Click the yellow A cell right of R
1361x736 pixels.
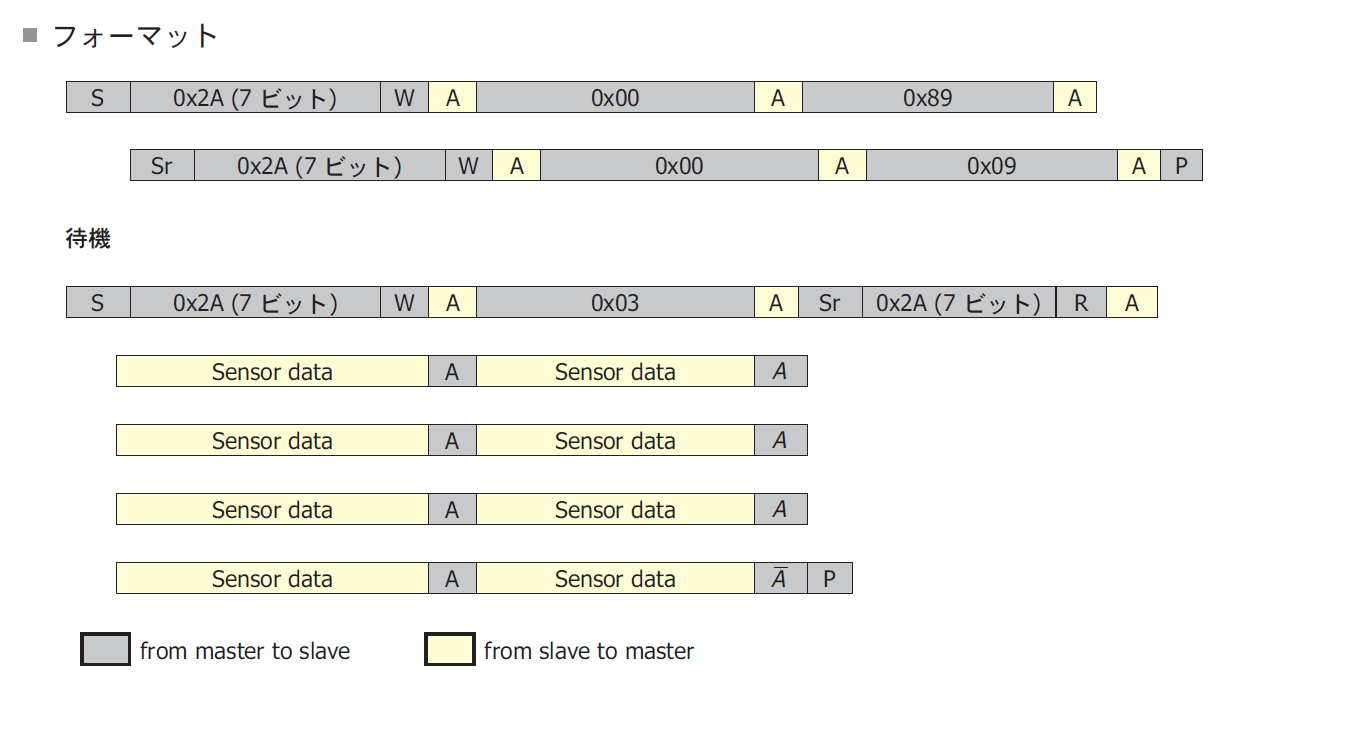point(1132,303)
